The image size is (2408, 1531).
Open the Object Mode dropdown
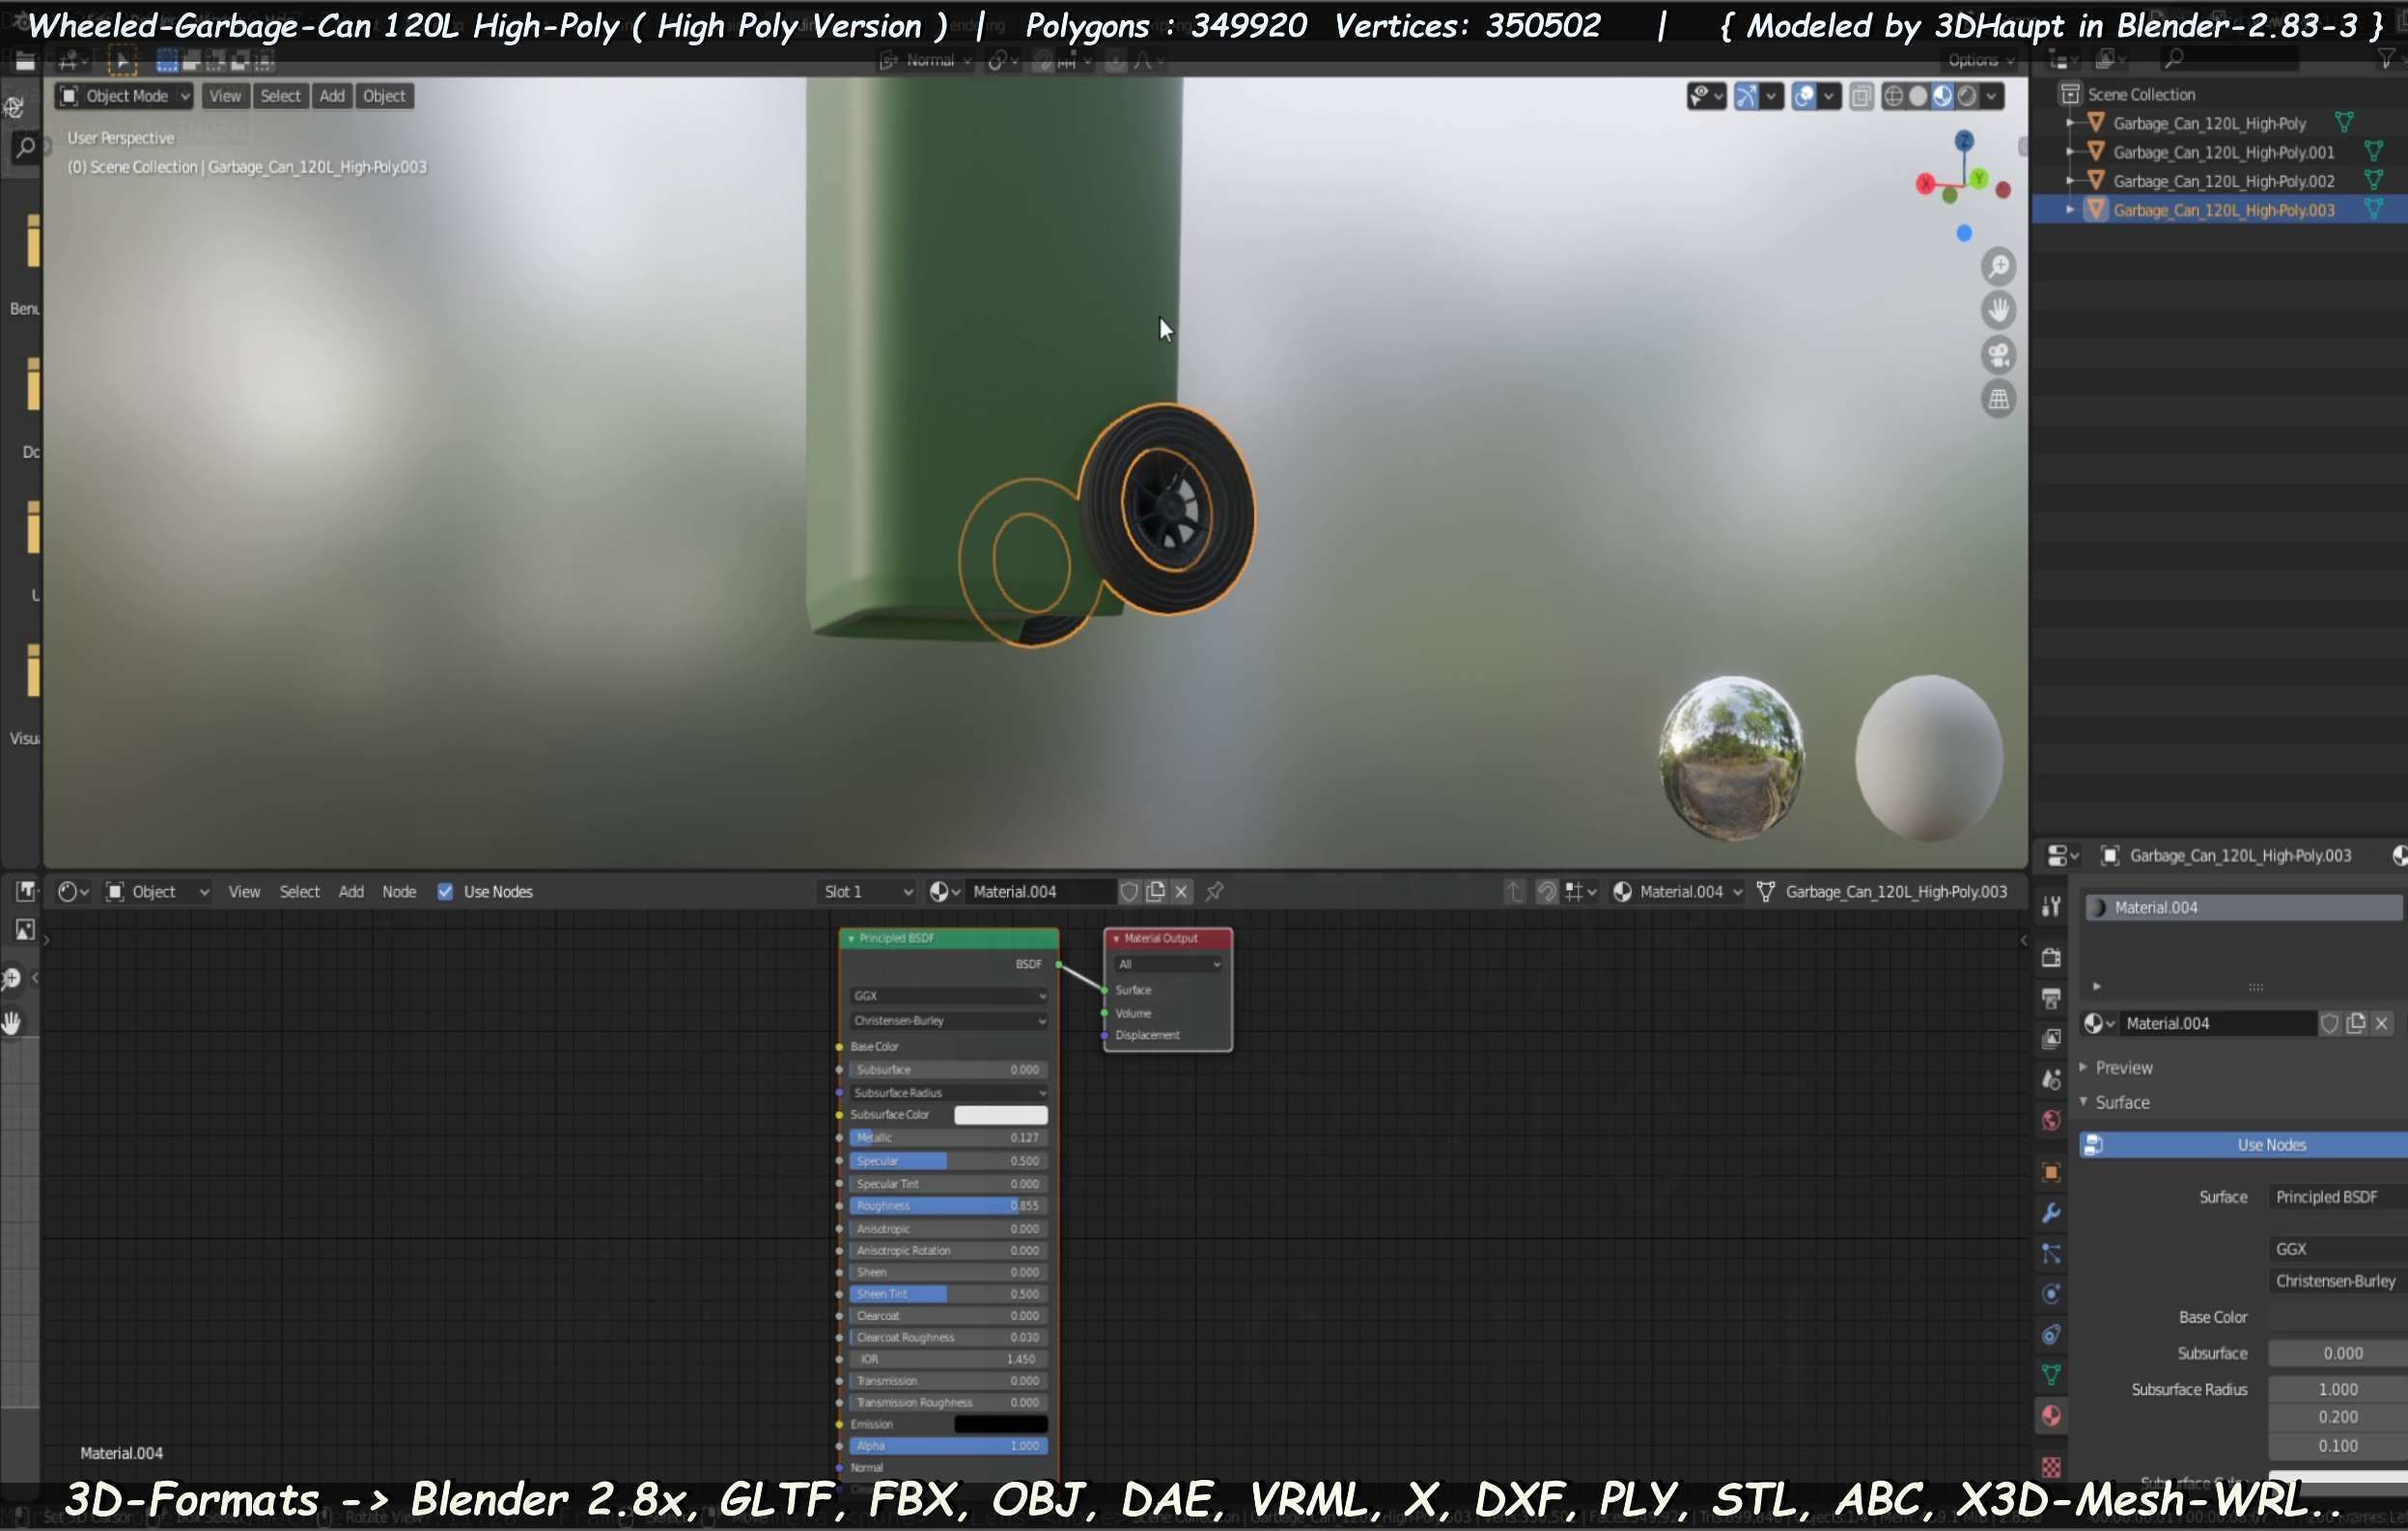(x=125, y=96)
